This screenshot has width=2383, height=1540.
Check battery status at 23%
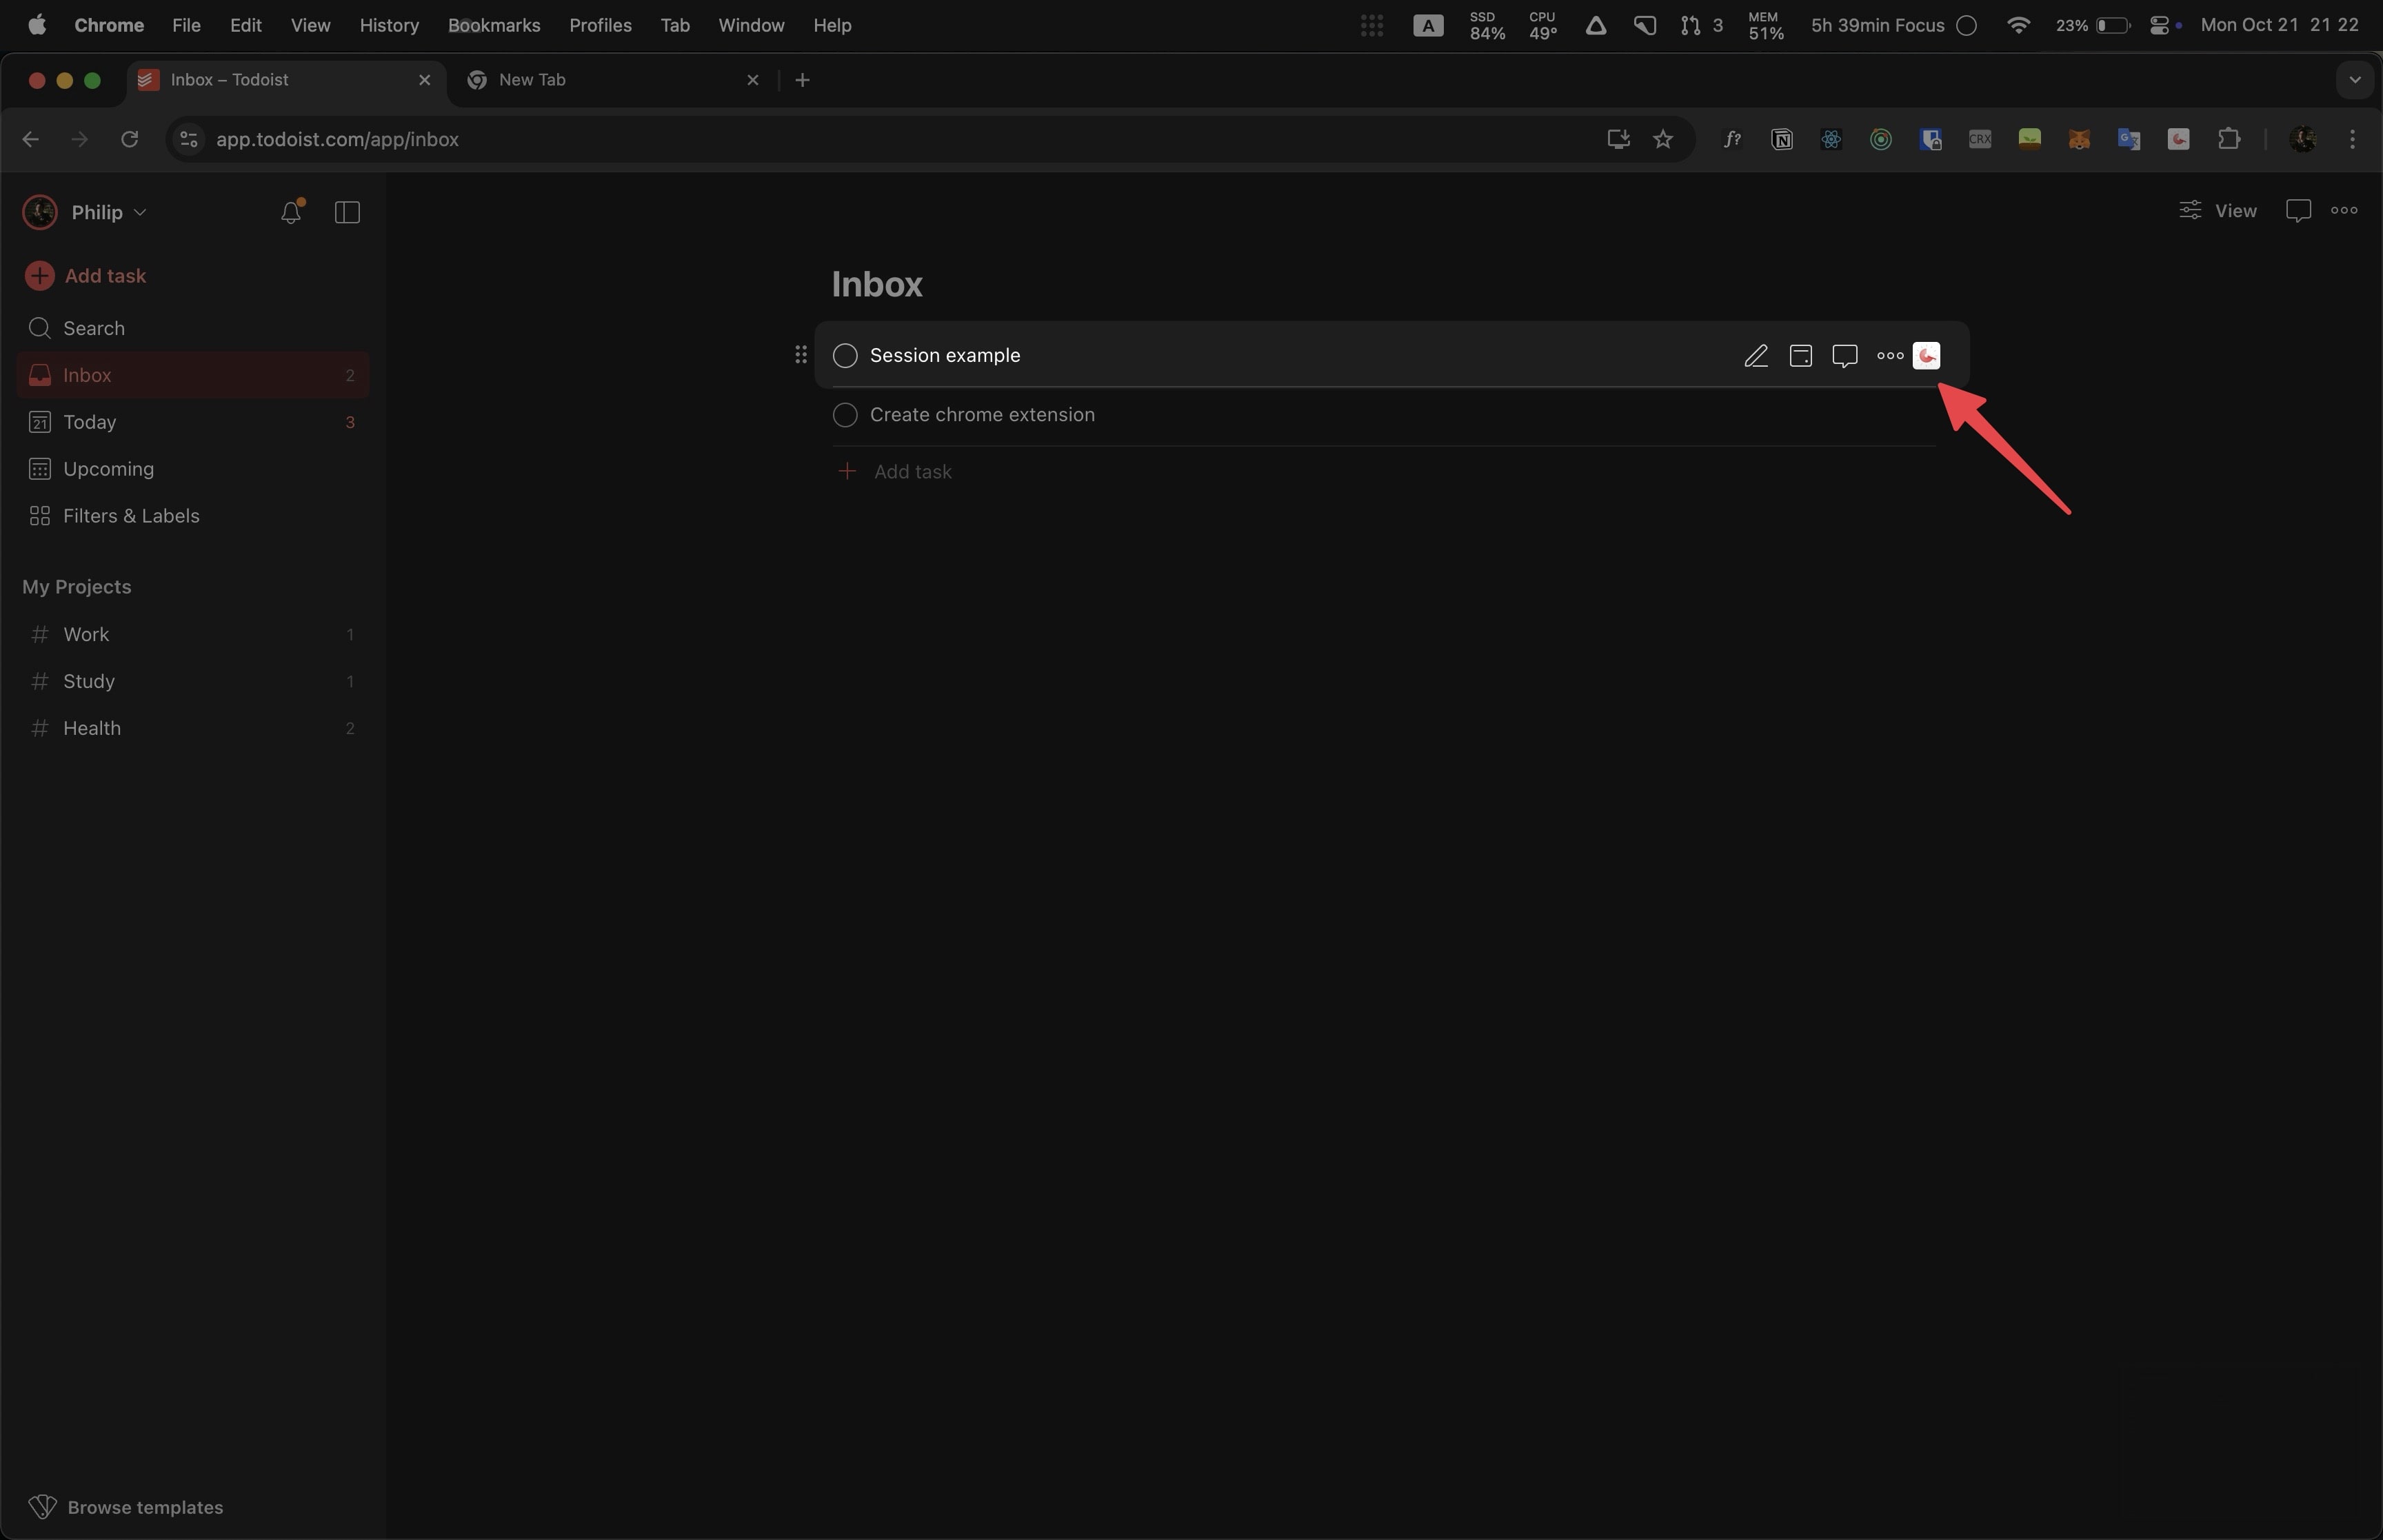coord(2092,25)
